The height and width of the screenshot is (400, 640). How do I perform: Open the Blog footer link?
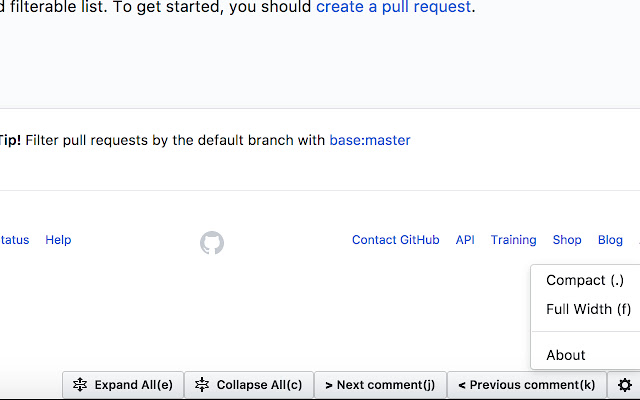pos(610,240)
